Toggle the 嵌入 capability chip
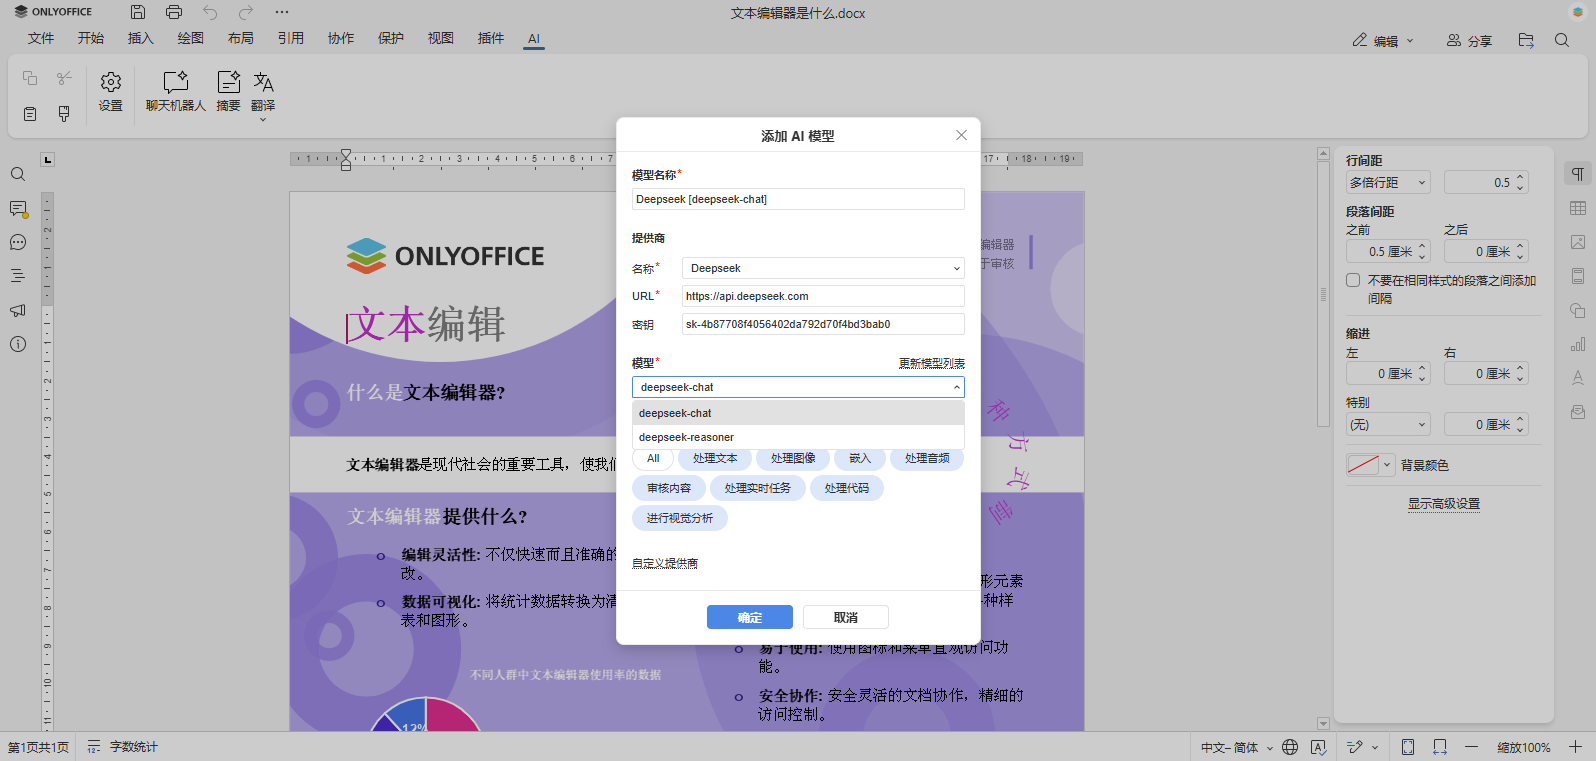The width and height of the screenshot is (1596, 761). (860, 458)
